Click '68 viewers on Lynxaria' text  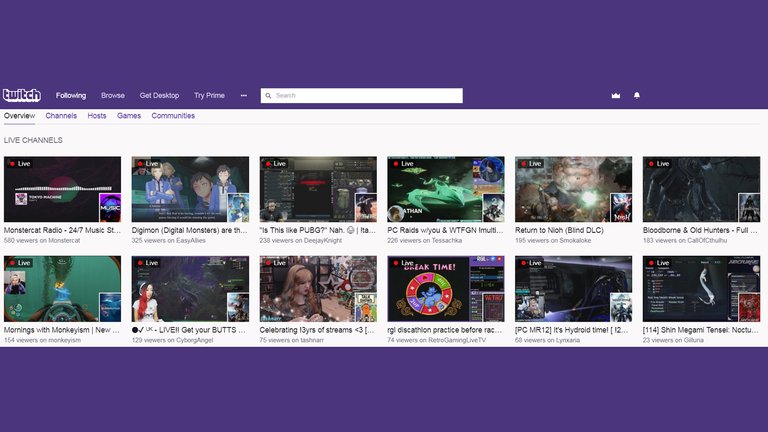coord(548,340)
